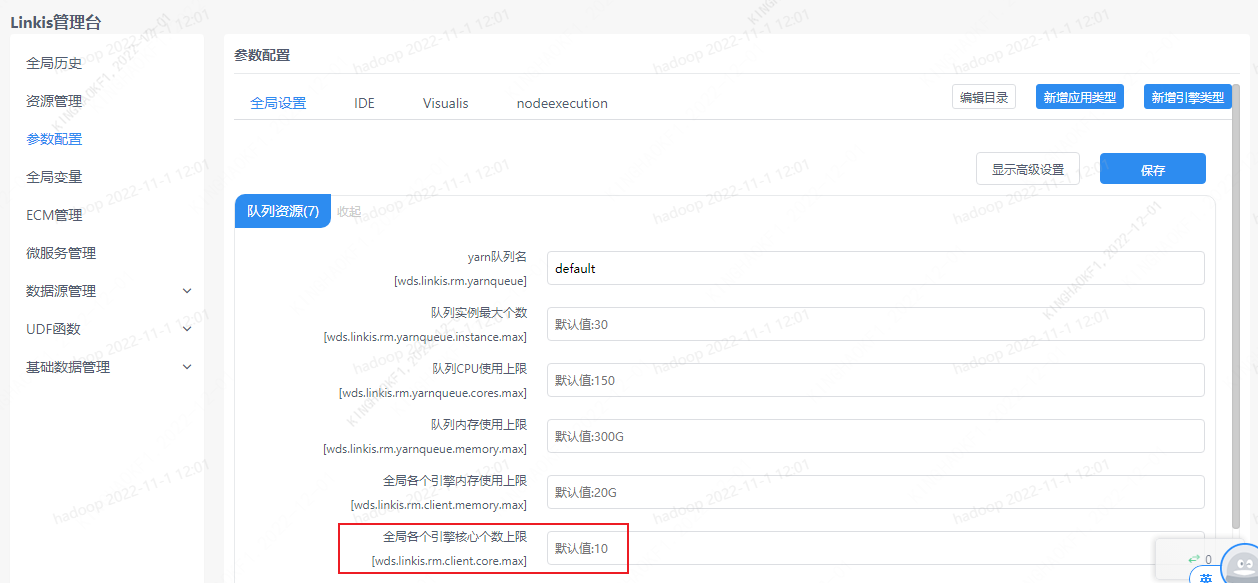This screenshot has width=1258, height=583.
Task: Click the 编辑目录 button
Action: 983,97
